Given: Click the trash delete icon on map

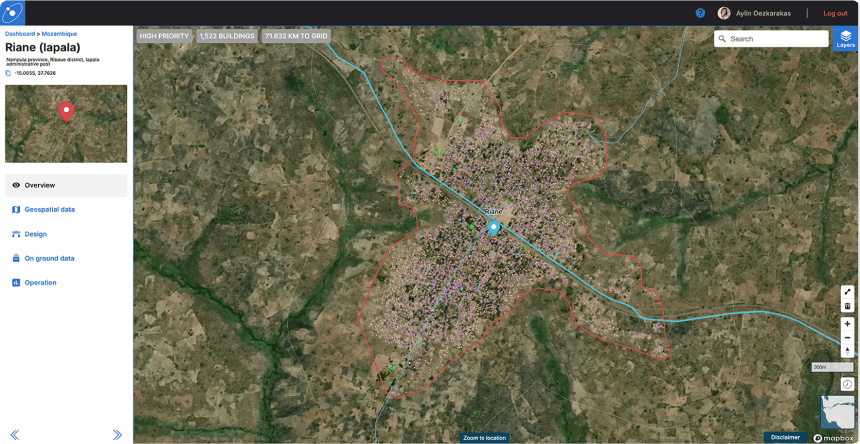Looking at the screenshot, I should [847, 306].
